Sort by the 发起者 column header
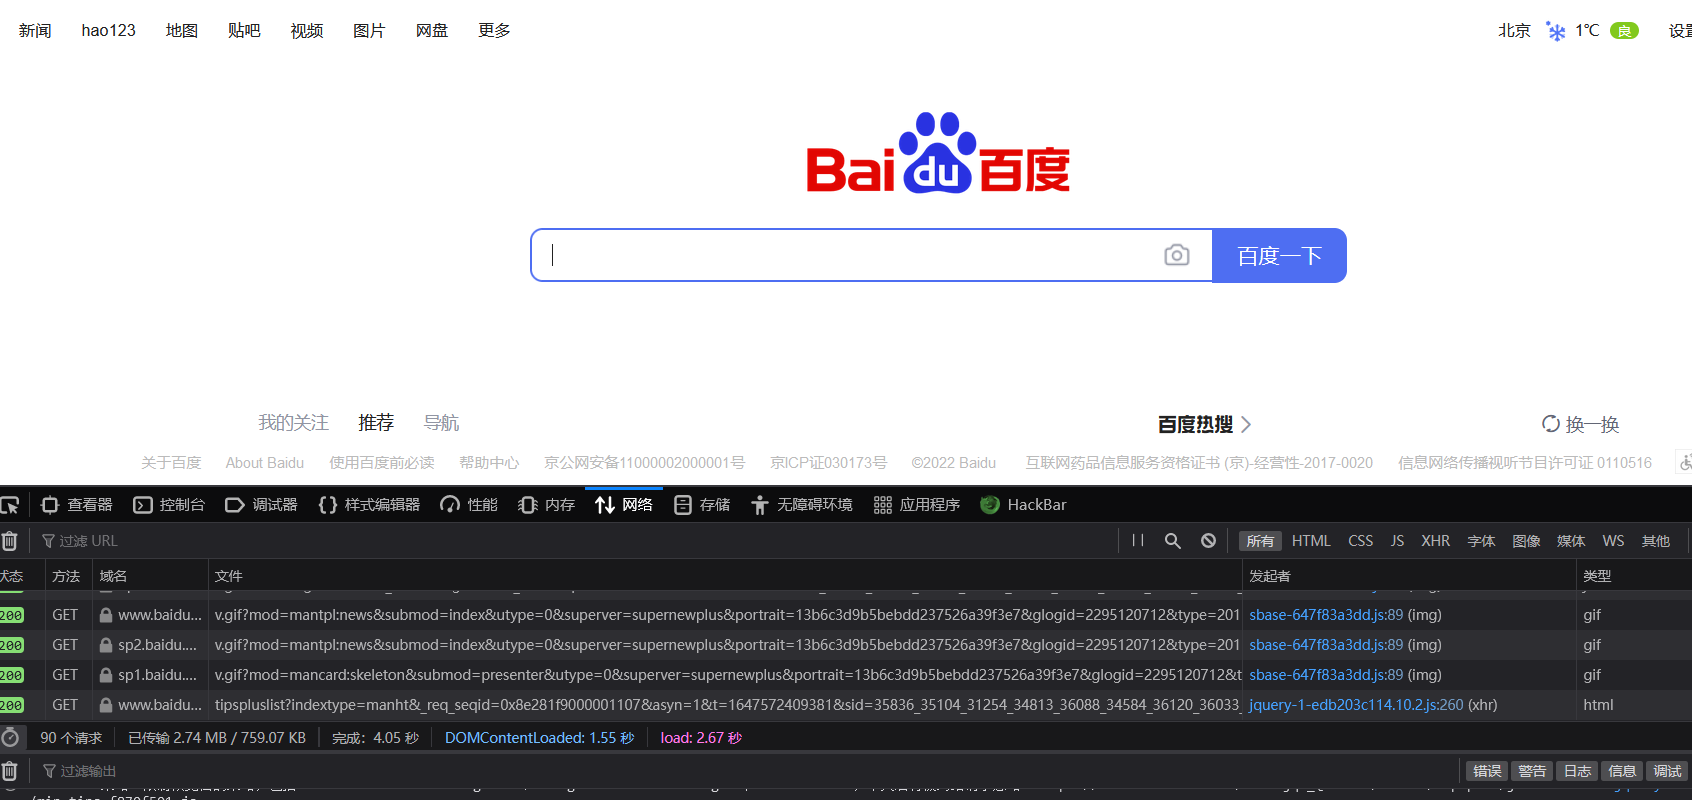This screenshot has height=800, width=1692. (1408, 576)
